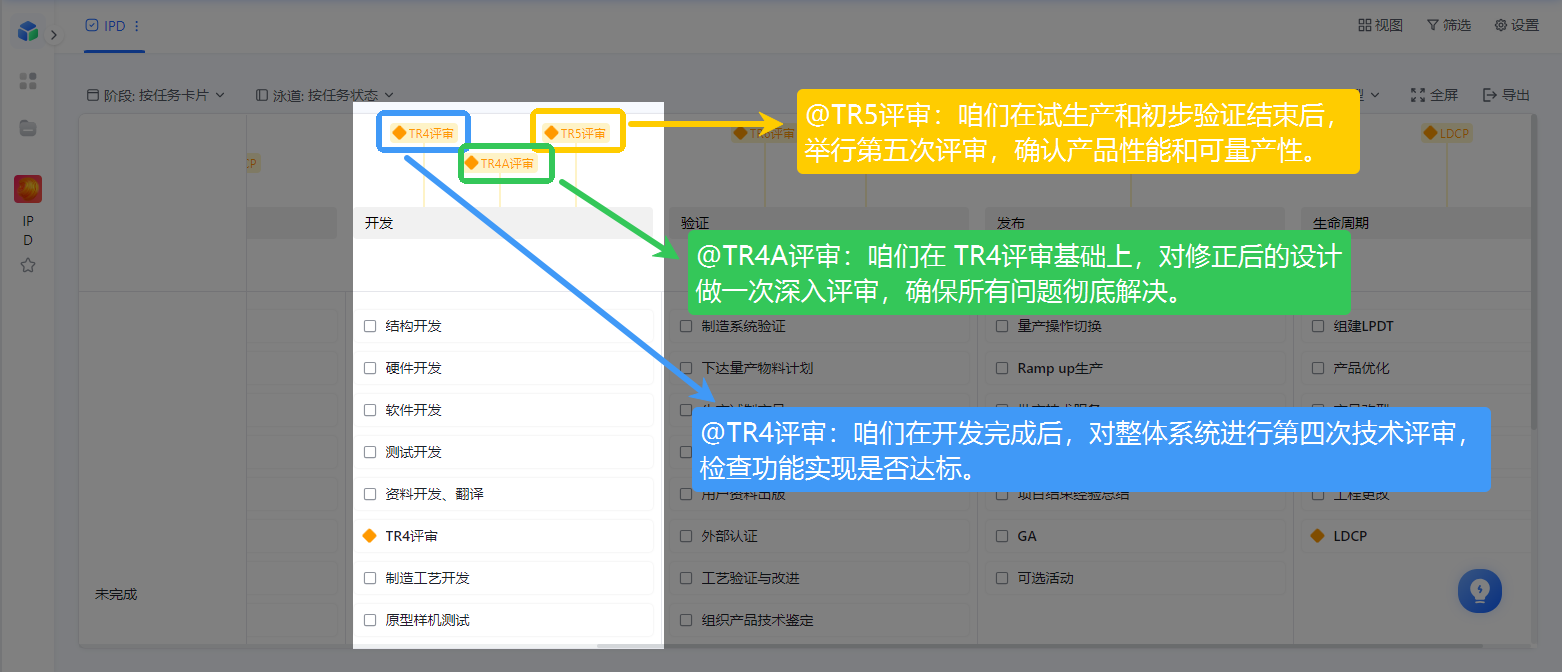This screenshot has width=1562, height=672.
Task: Enter 全屏 fullscreen mode
Action: pyautogui.click(x=1434, y=95)
